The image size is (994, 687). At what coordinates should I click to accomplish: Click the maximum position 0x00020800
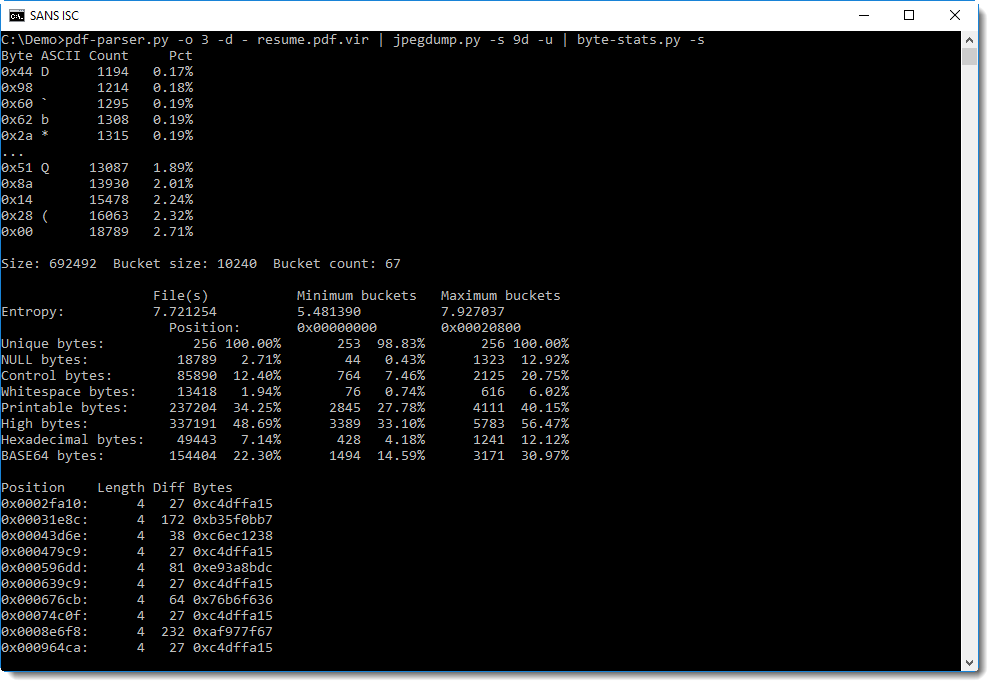tap(481, 328)
